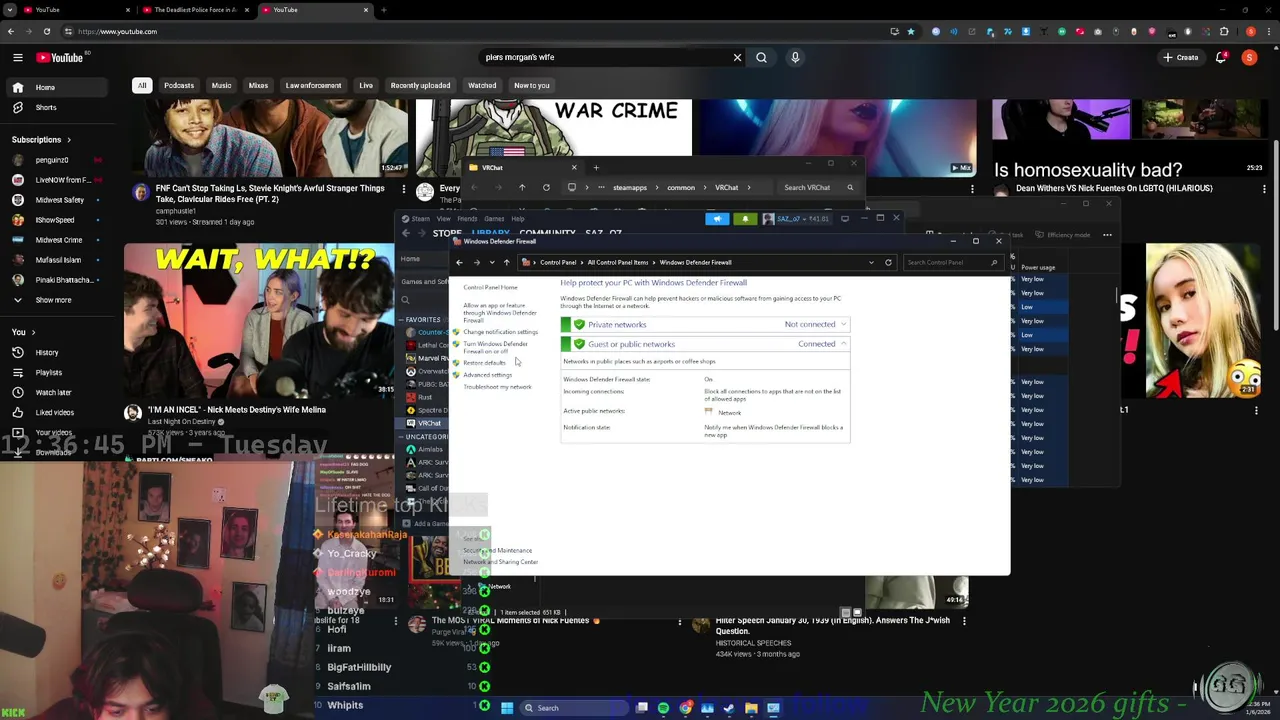The image size is (1280, 720).
Task: Add a new tab in VRChat Explorer
Action: 596,167
